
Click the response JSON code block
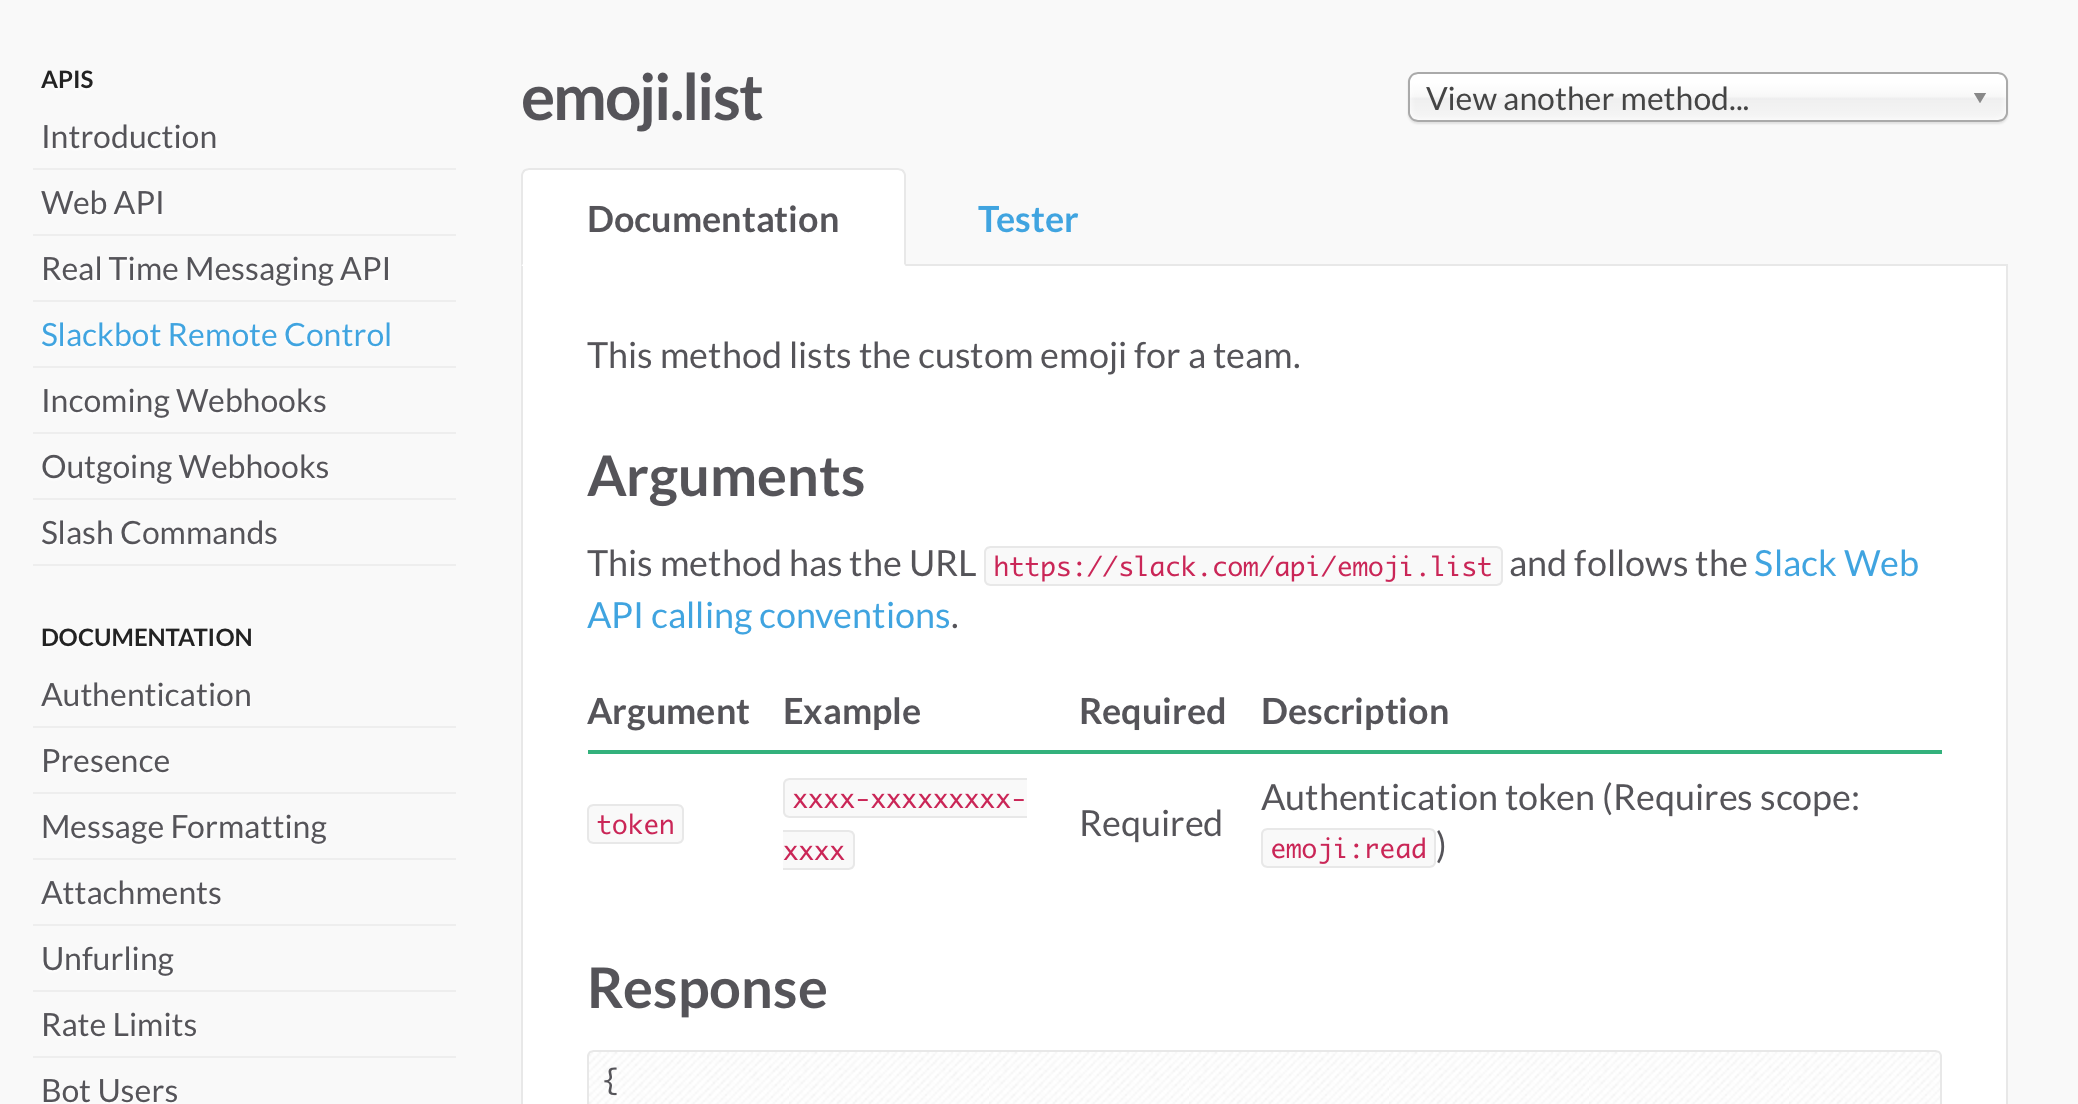1264,1078
